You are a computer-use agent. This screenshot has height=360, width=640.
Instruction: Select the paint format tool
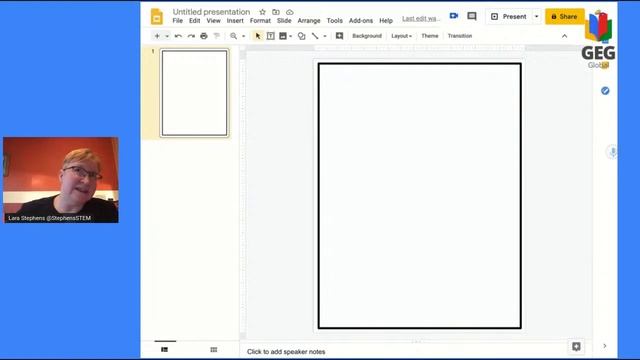tap(217, 36)
